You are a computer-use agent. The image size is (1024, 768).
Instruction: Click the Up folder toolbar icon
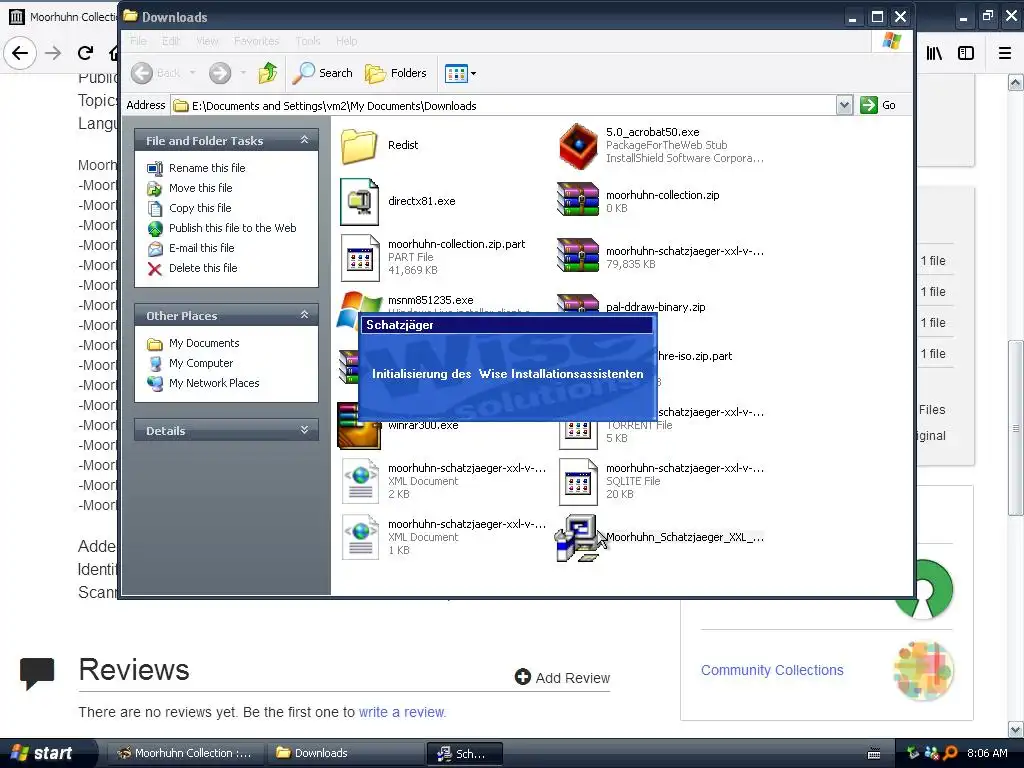[x=268, y=73]
